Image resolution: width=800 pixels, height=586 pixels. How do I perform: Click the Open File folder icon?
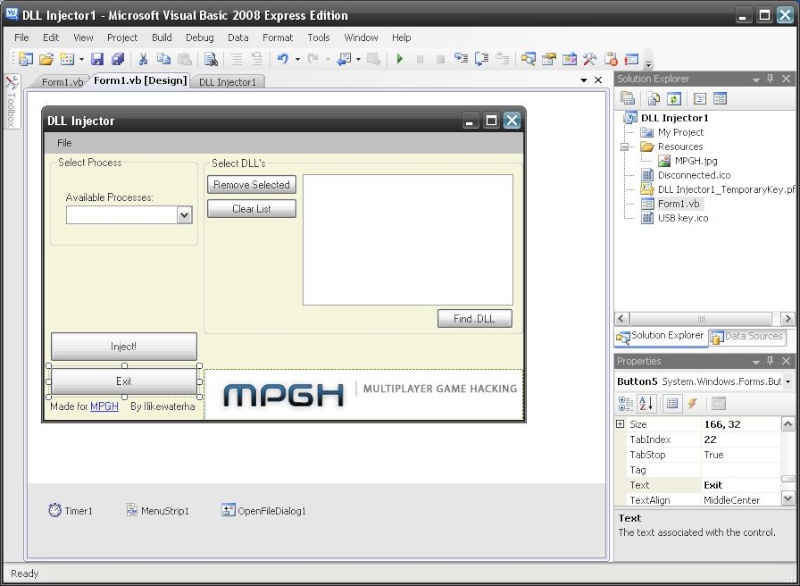[x=46, y=59]
